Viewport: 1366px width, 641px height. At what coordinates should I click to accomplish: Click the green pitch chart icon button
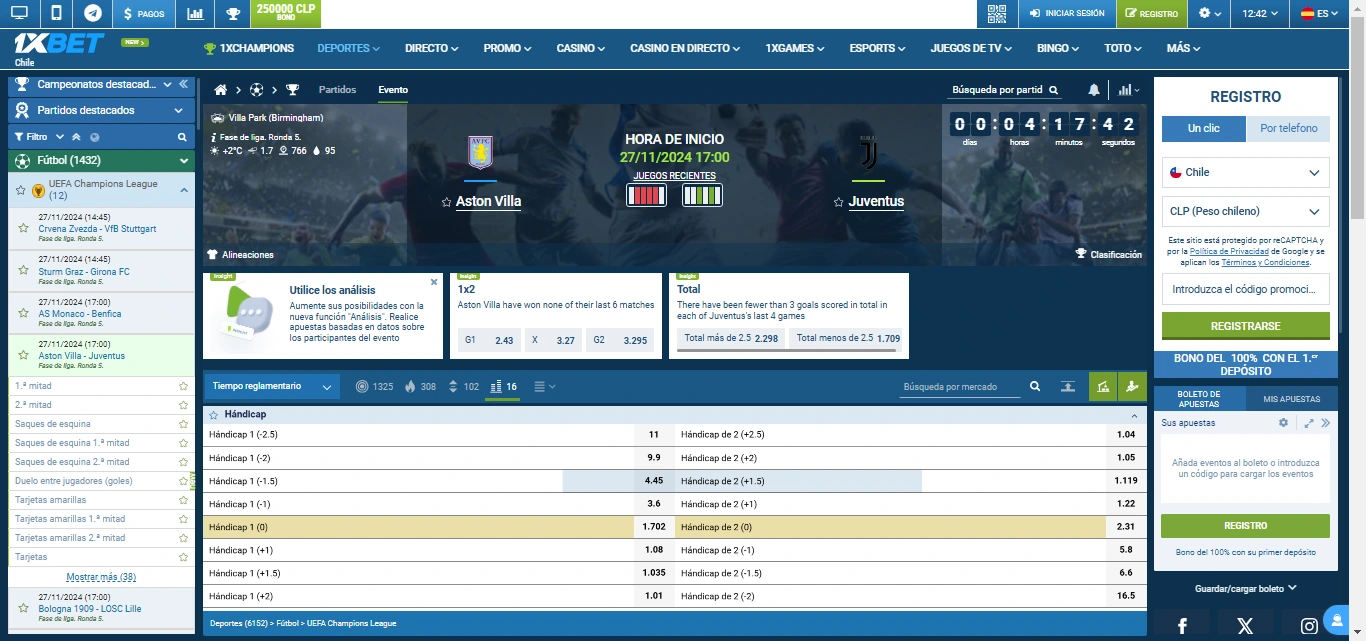[1103, 387]
